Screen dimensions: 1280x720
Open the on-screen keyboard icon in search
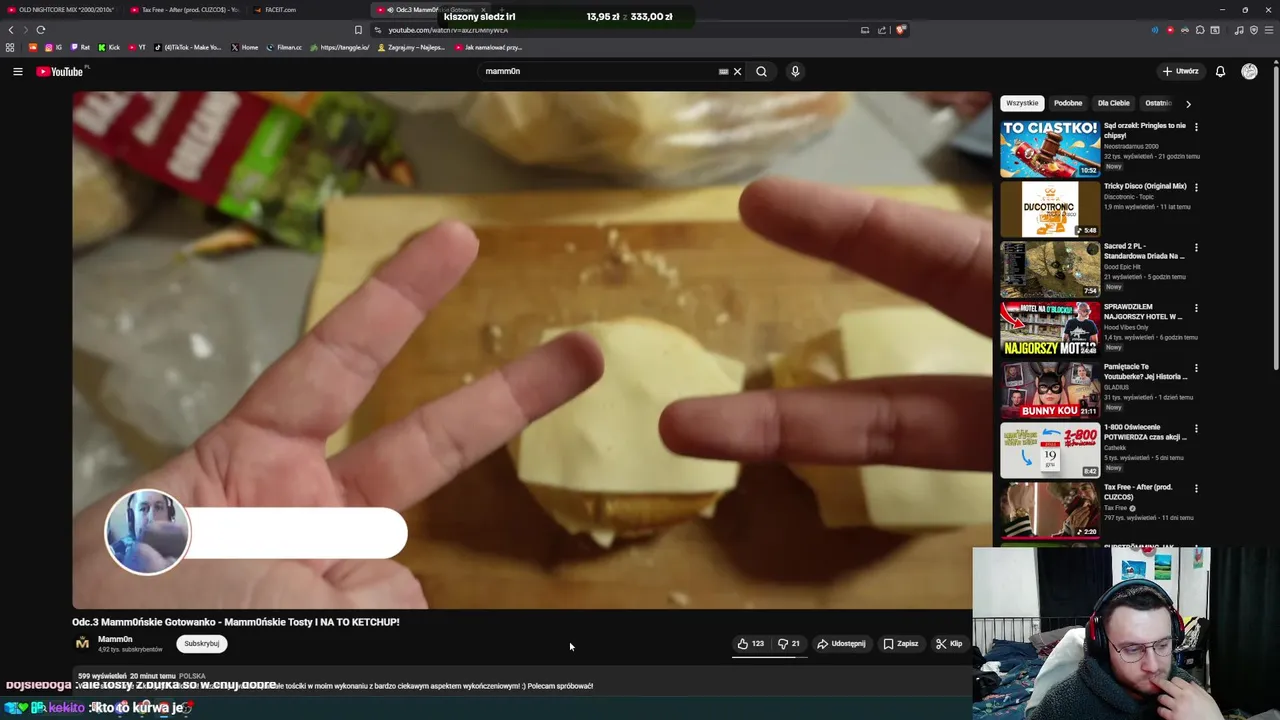[723, 71]
